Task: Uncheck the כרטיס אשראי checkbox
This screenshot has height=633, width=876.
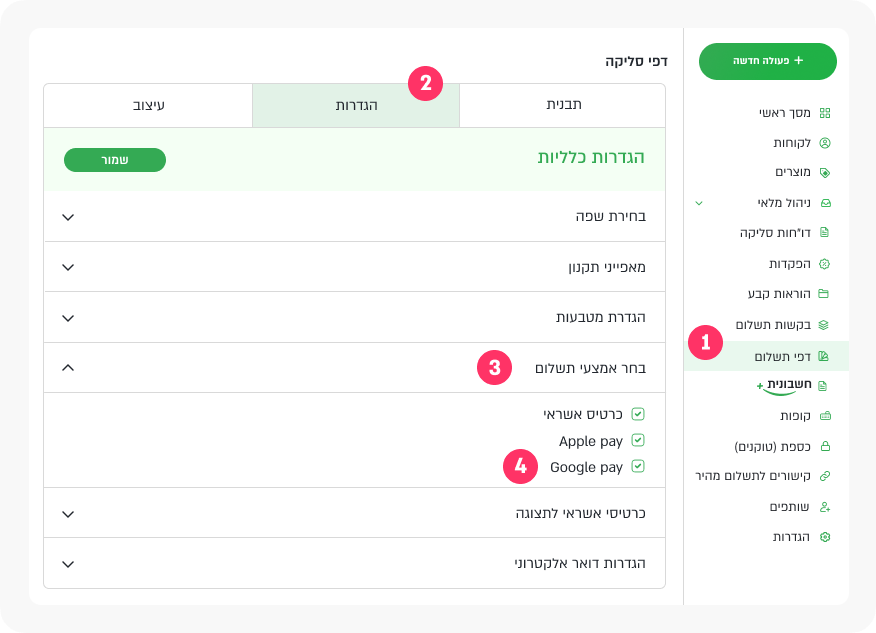Action: coord(637,414)
